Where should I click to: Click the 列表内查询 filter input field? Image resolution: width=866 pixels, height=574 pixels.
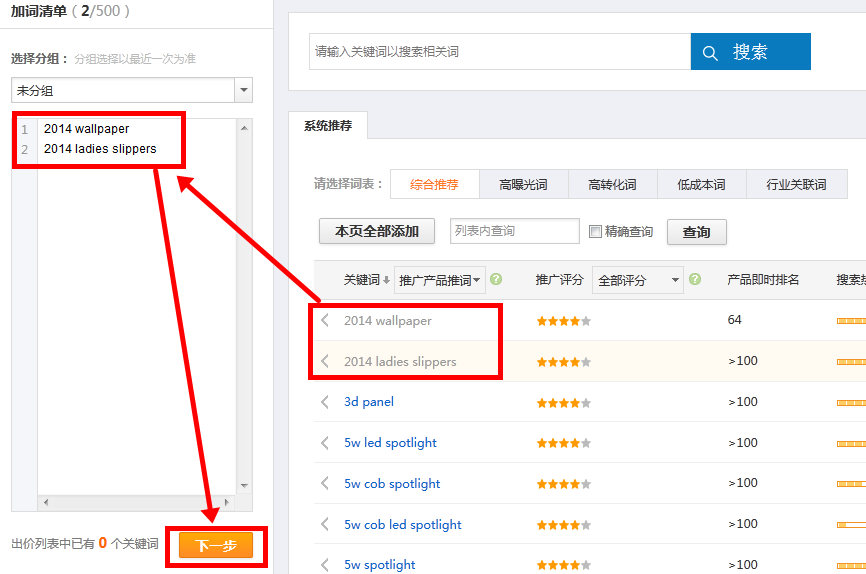pos(514,231)
